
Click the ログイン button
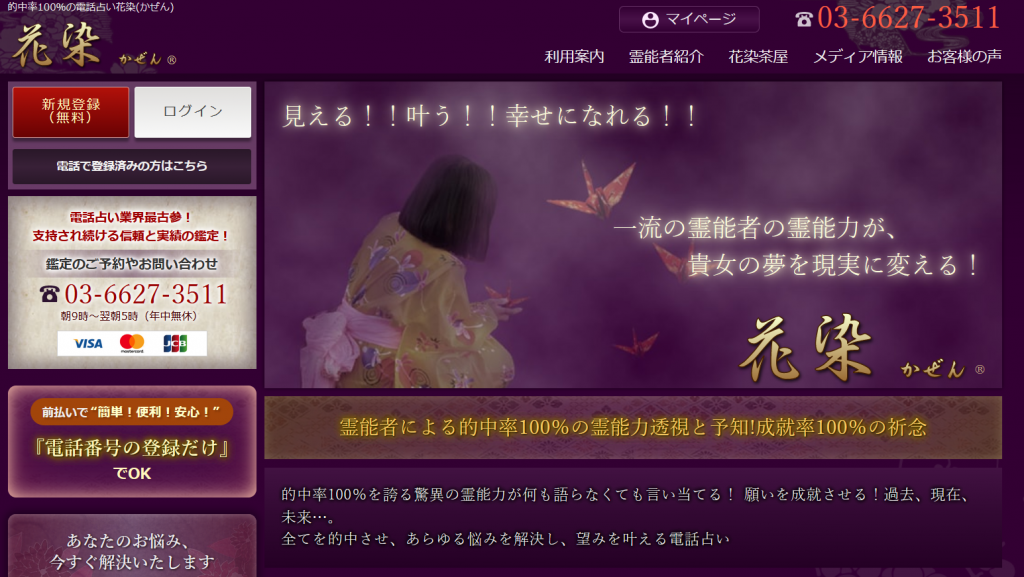[x=192, y=112]
